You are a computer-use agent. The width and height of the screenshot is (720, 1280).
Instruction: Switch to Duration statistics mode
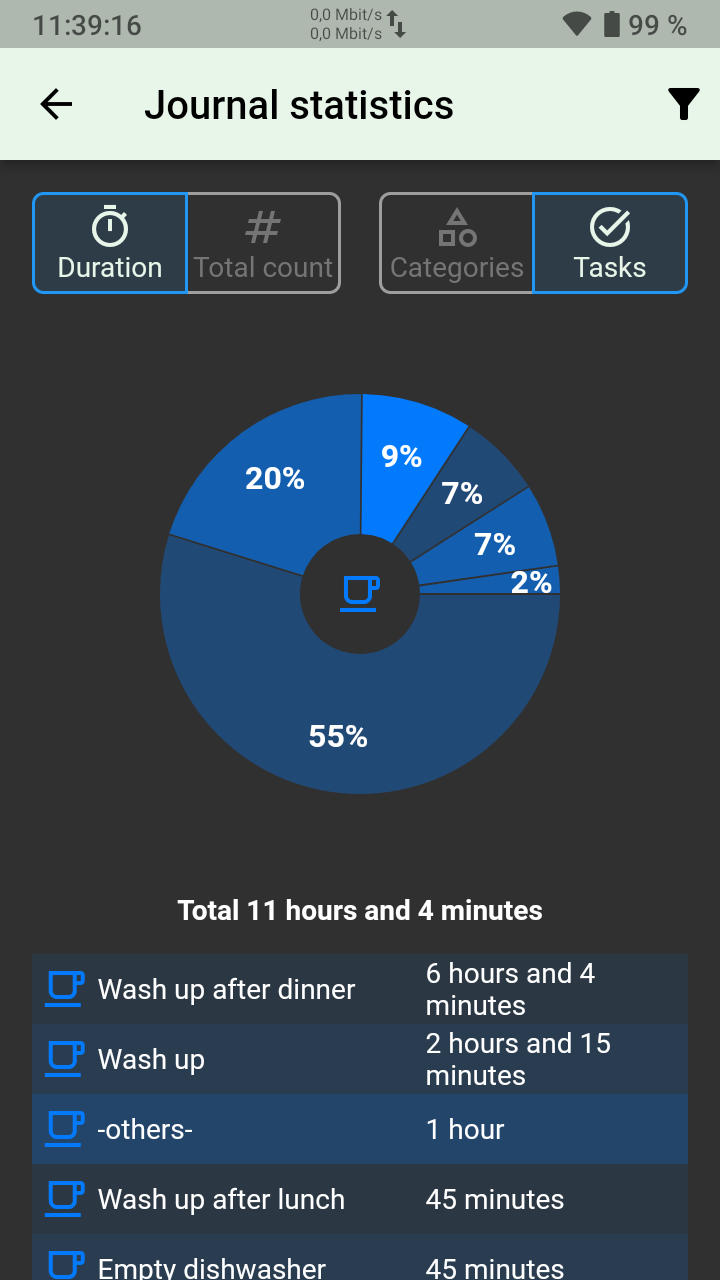tap(110, 243)
